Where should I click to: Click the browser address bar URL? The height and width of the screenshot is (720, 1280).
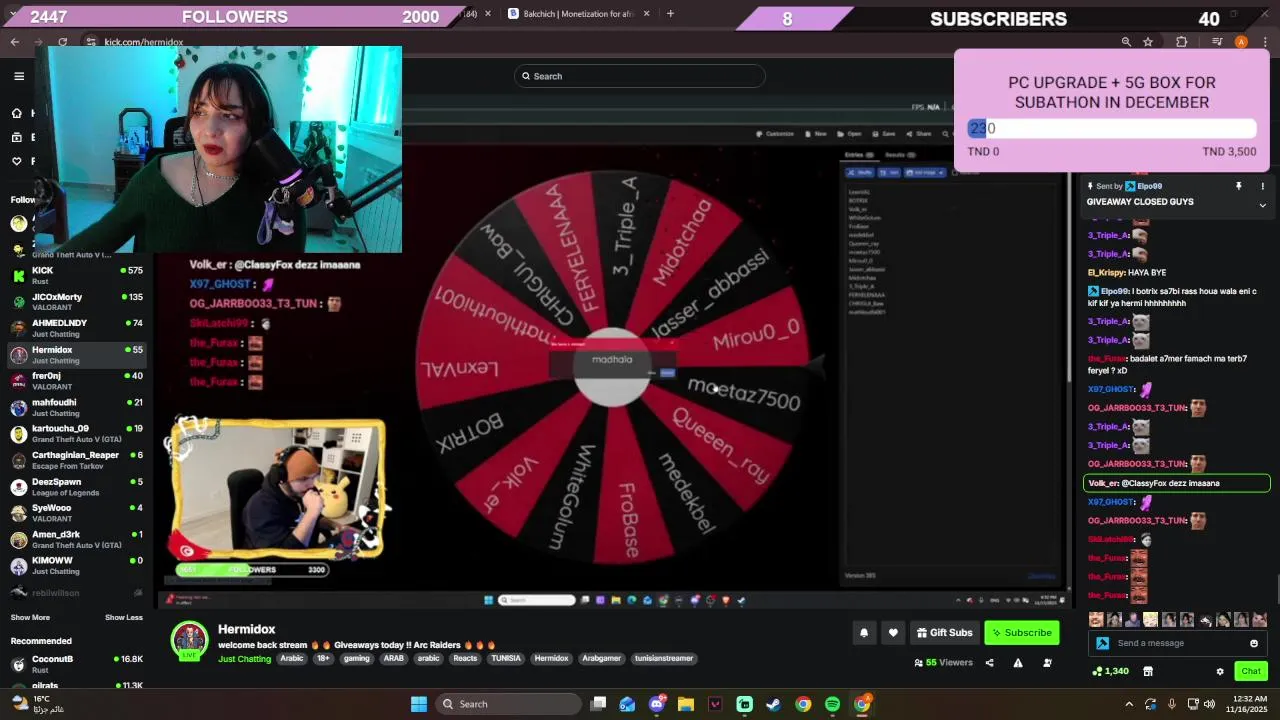[x=144, y=42]
